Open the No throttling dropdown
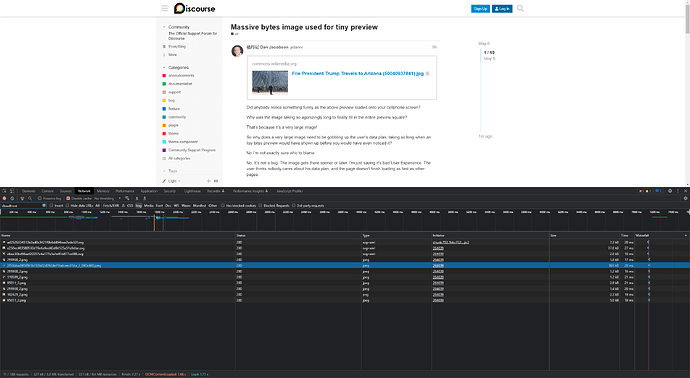 tap(107, 198)
